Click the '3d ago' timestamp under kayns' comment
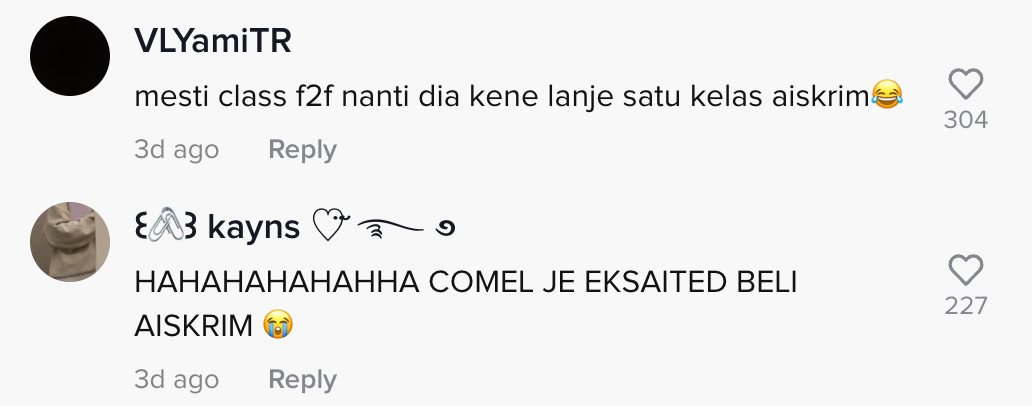The image size is (1032, 406). tap(176, 380)
